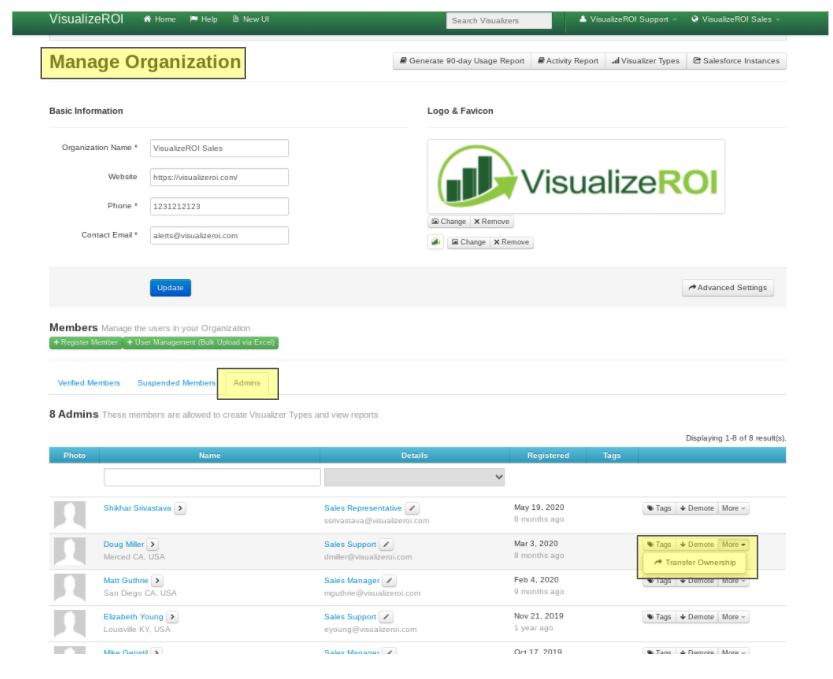833x679 pixels.
Task: Click the arrow button beside Elizabeth Young
Action: coord(172,617)
